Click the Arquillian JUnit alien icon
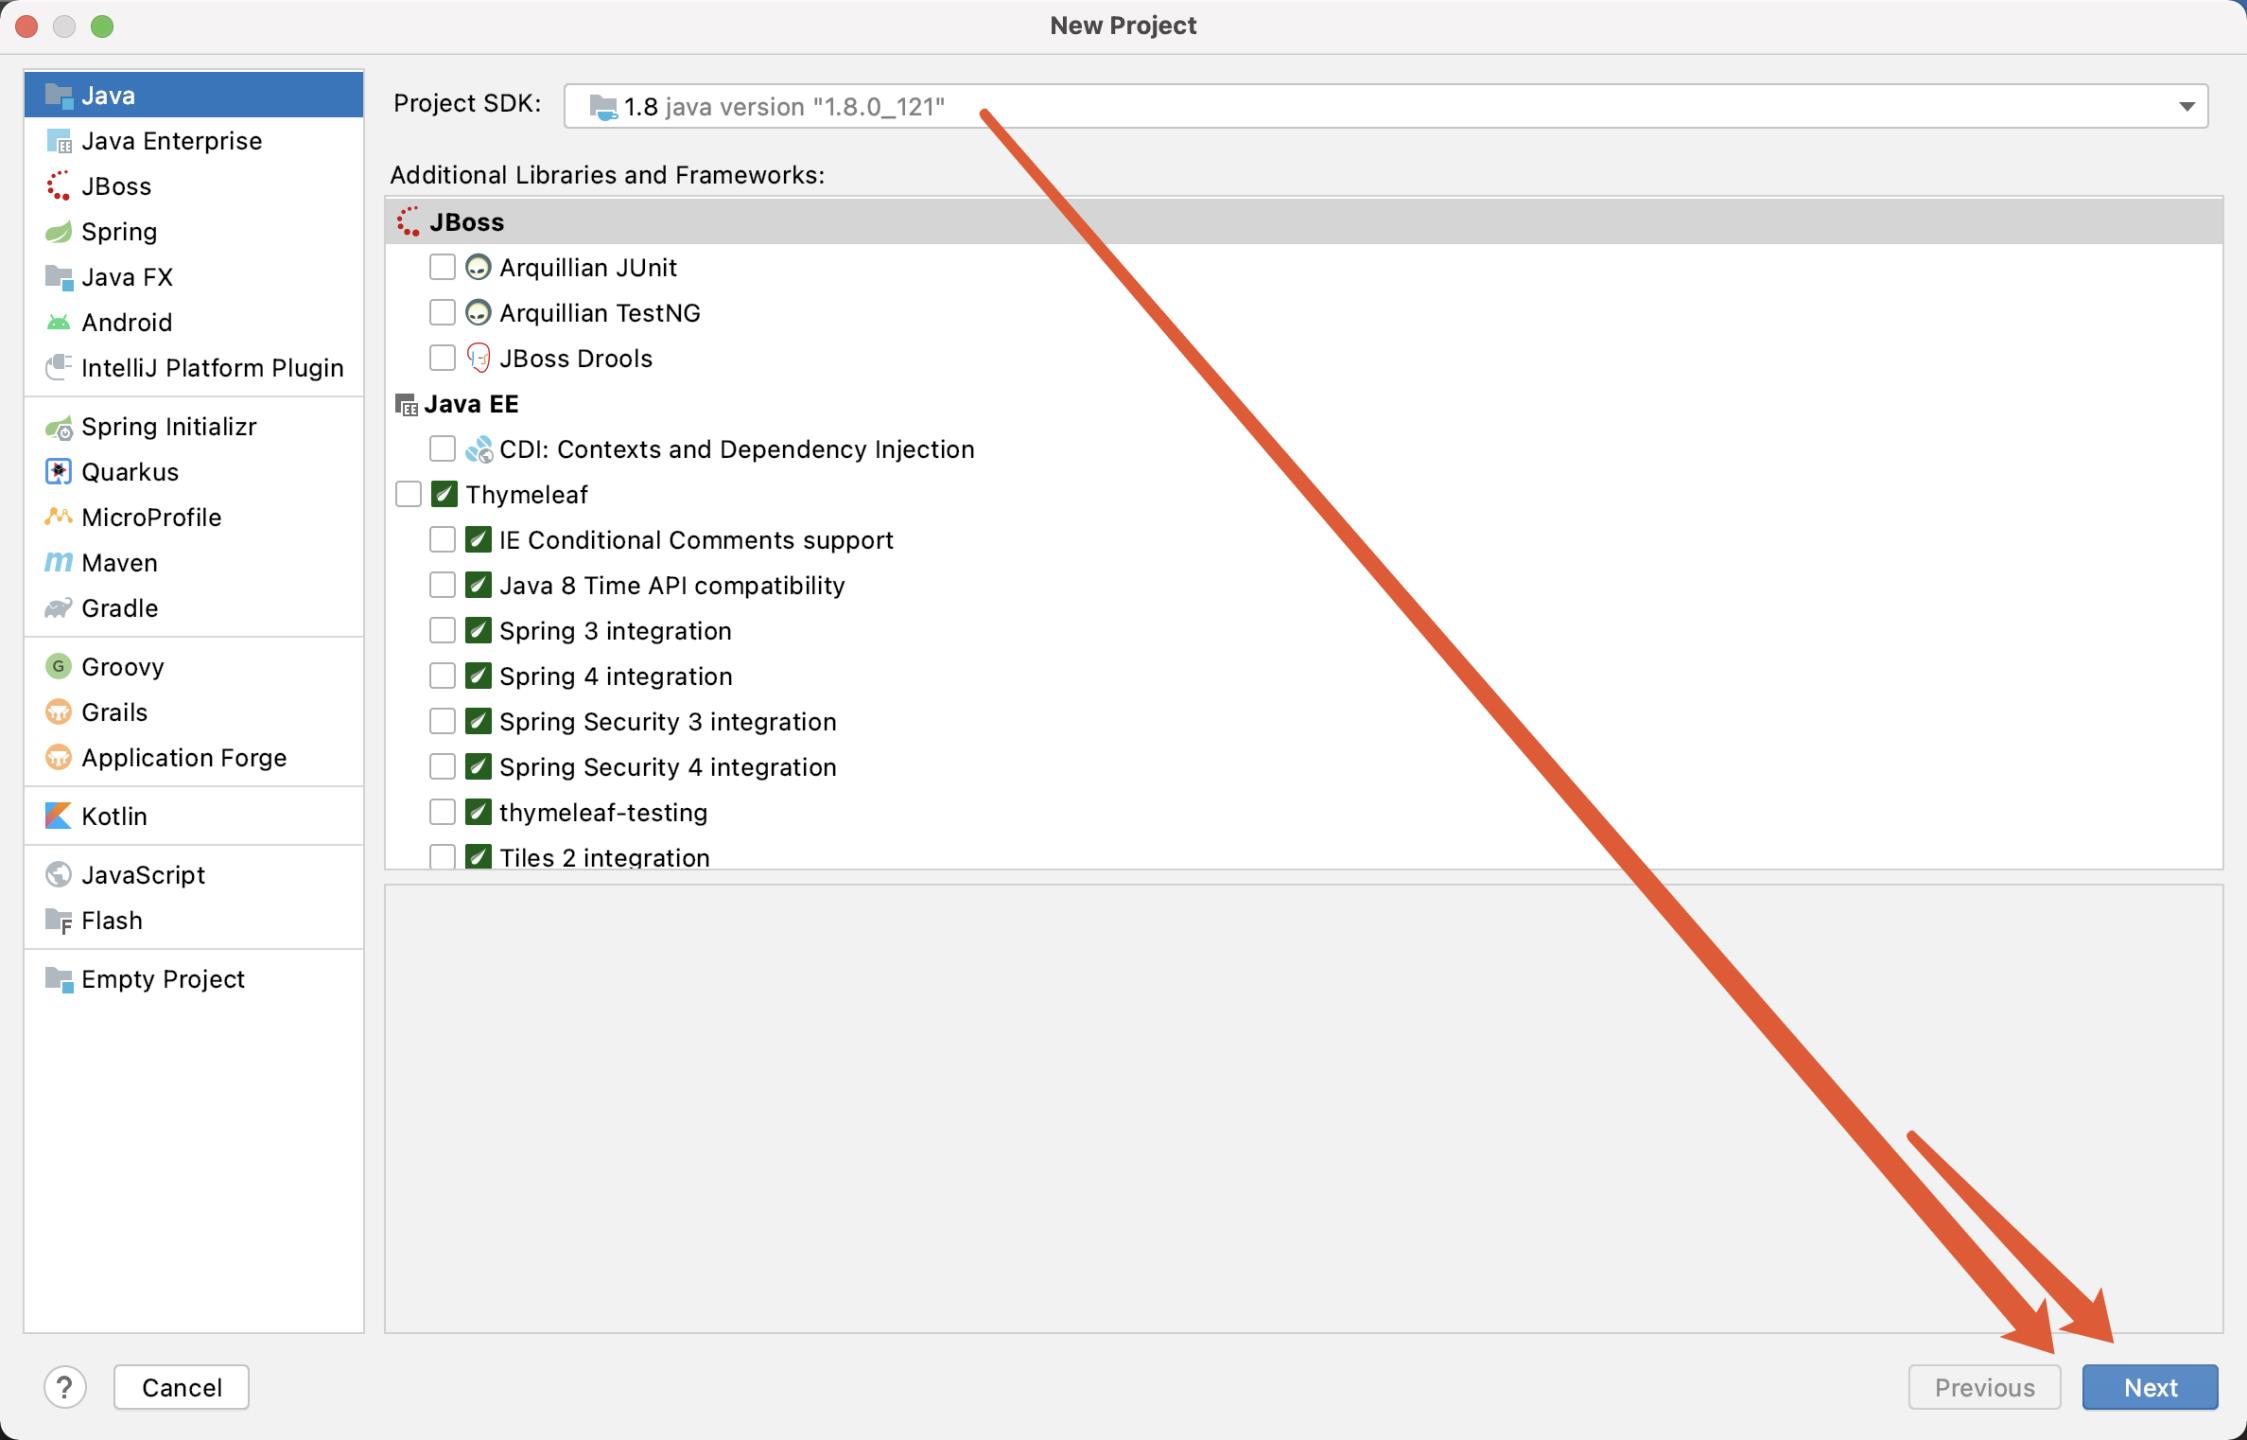Image resolution: width=2247 pixels, height=1440 pixels. point(478,268)
